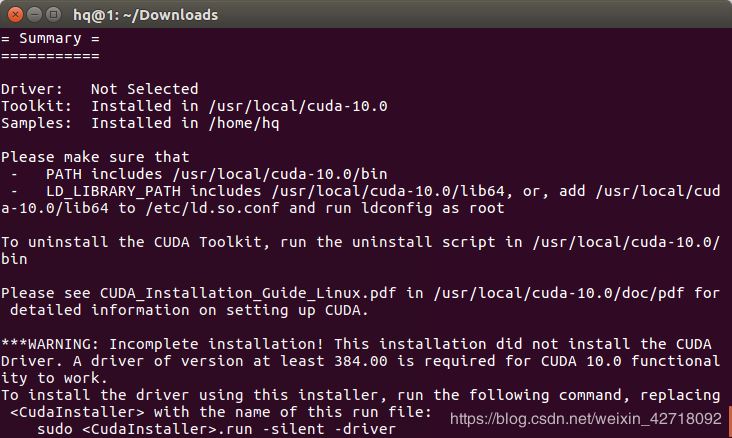Image resolution: width=732 pixels, height=438 pixels.
Task: Click the 'sudo <CudaInstaller>.run -silent -driver' command
Action: [215, 429]
